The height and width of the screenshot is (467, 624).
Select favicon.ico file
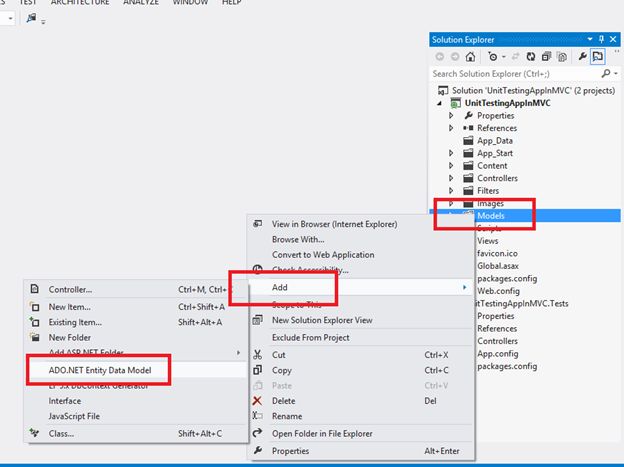point(497,253)
